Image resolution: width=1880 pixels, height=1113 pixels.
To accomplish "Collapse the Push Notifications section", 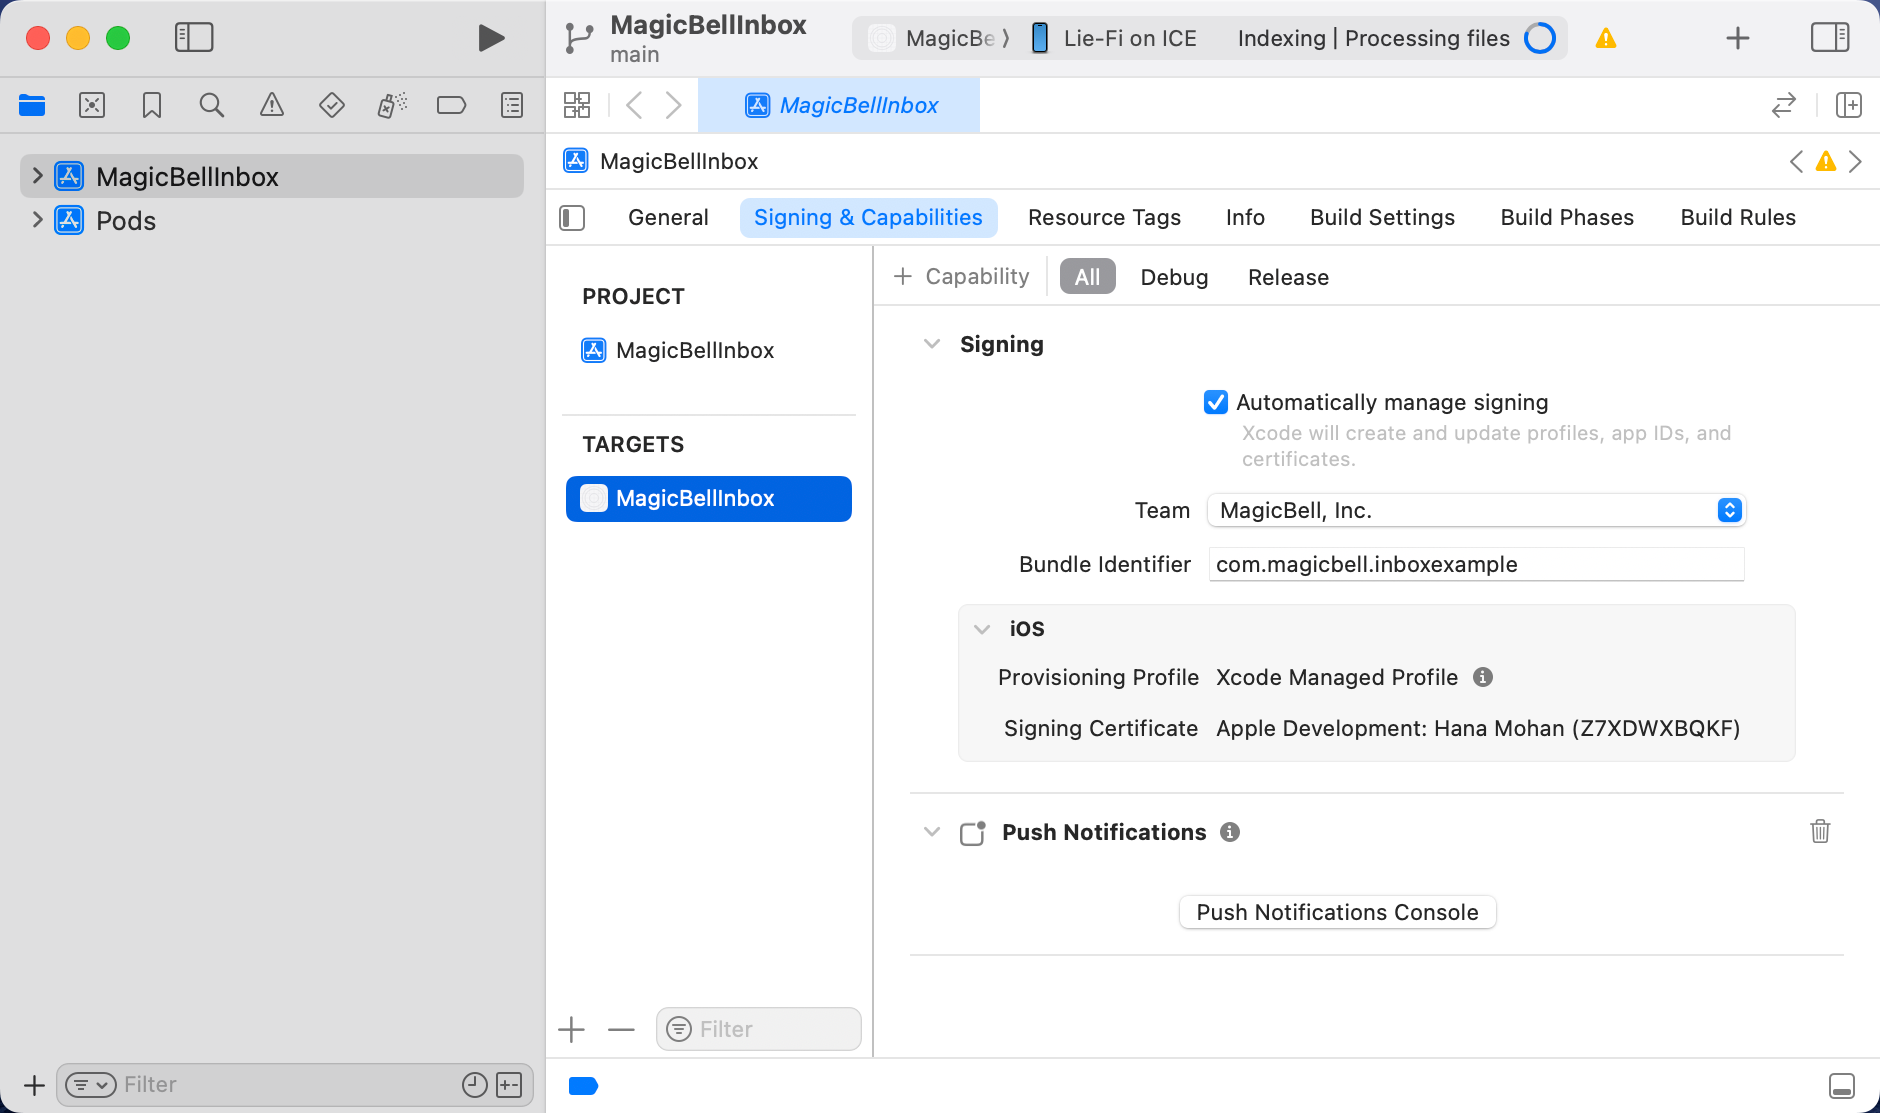I will 932,832.
